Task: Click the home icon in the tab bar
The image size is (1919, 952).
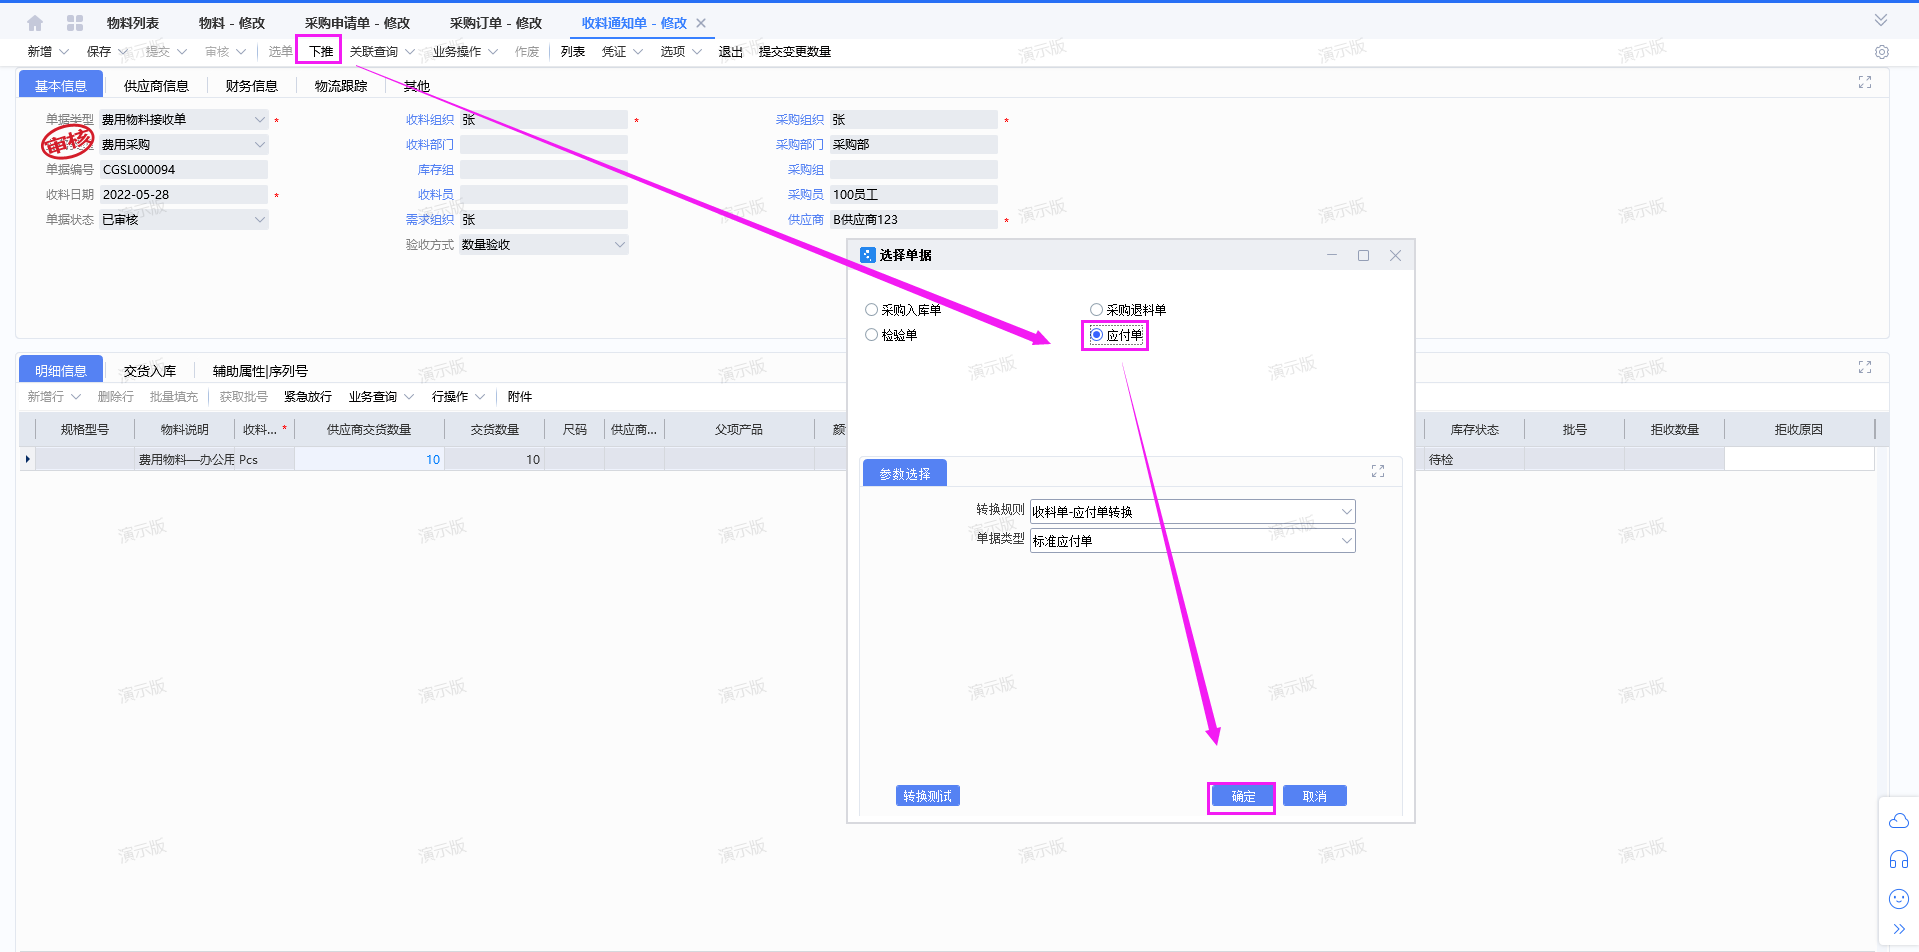Action: click(35, 23)
